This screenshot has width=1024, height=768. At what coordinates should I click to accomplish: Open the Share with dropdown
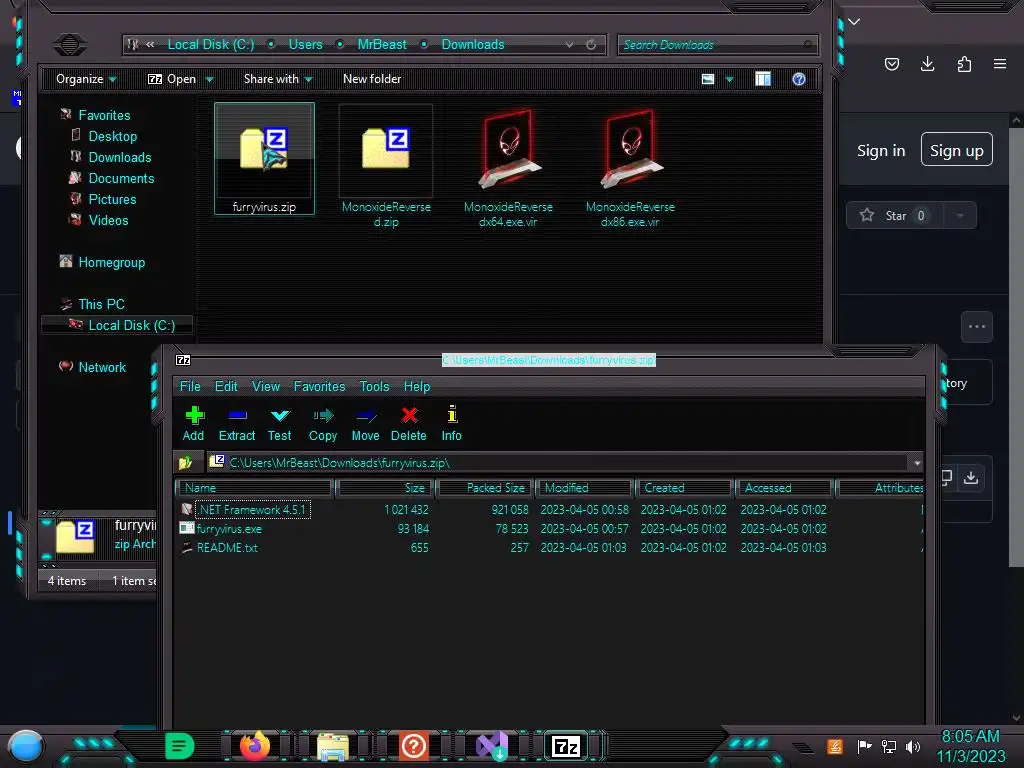point(278,79)
